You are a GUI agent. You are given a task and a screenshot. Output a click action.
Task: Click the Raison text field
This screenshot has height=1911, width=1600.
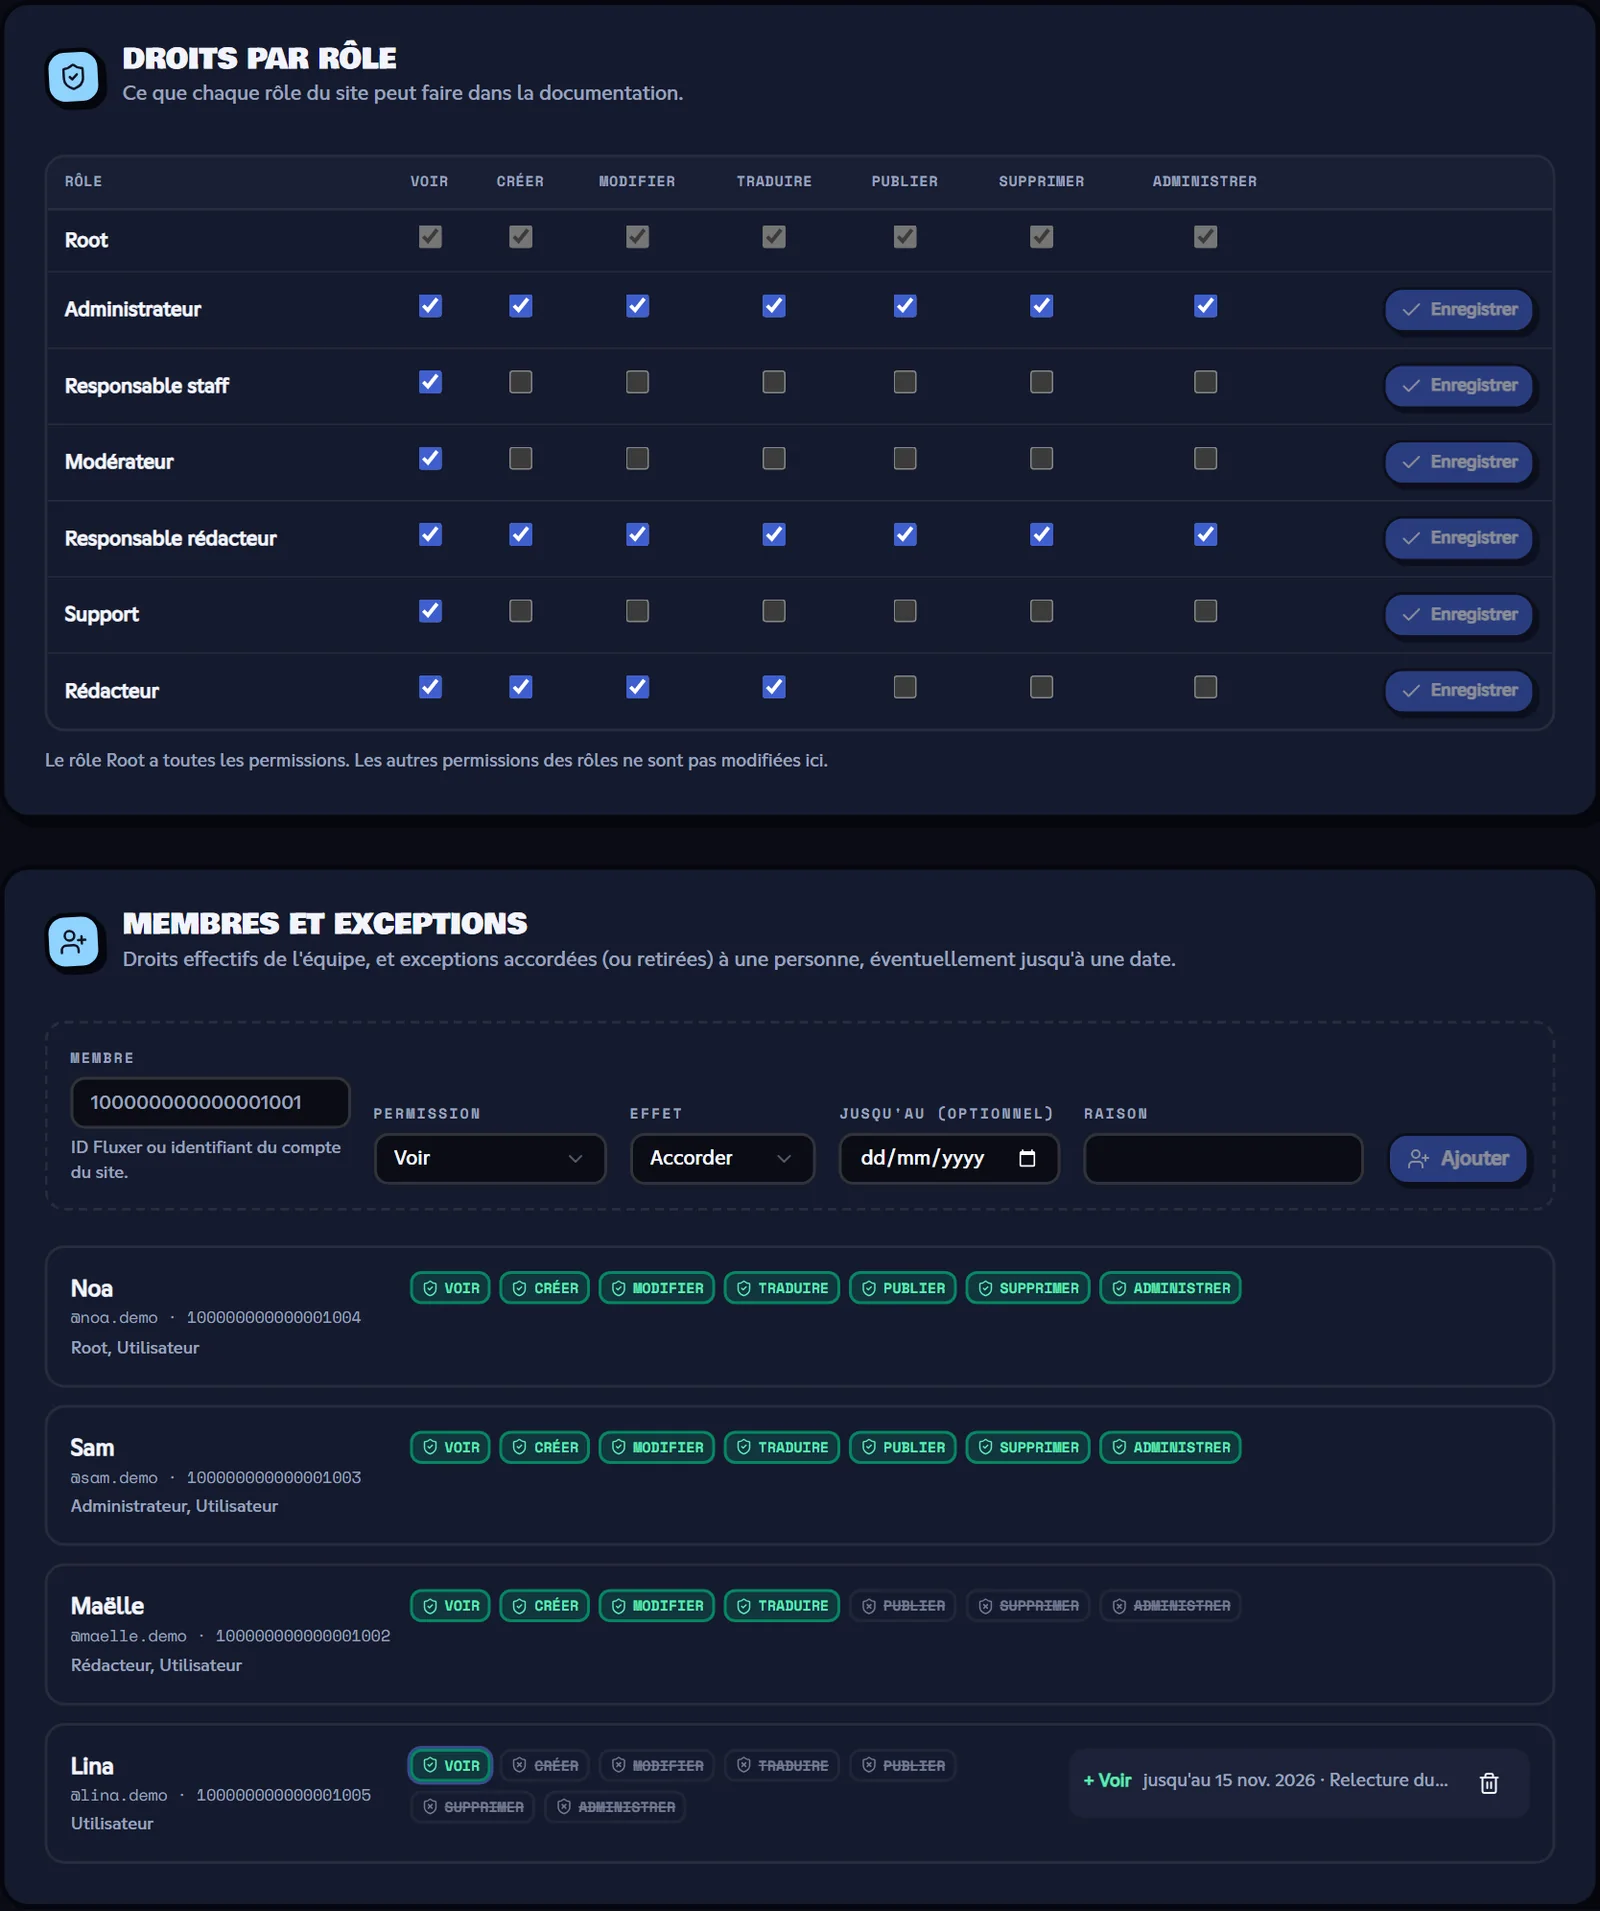tap(1223, 1158)
